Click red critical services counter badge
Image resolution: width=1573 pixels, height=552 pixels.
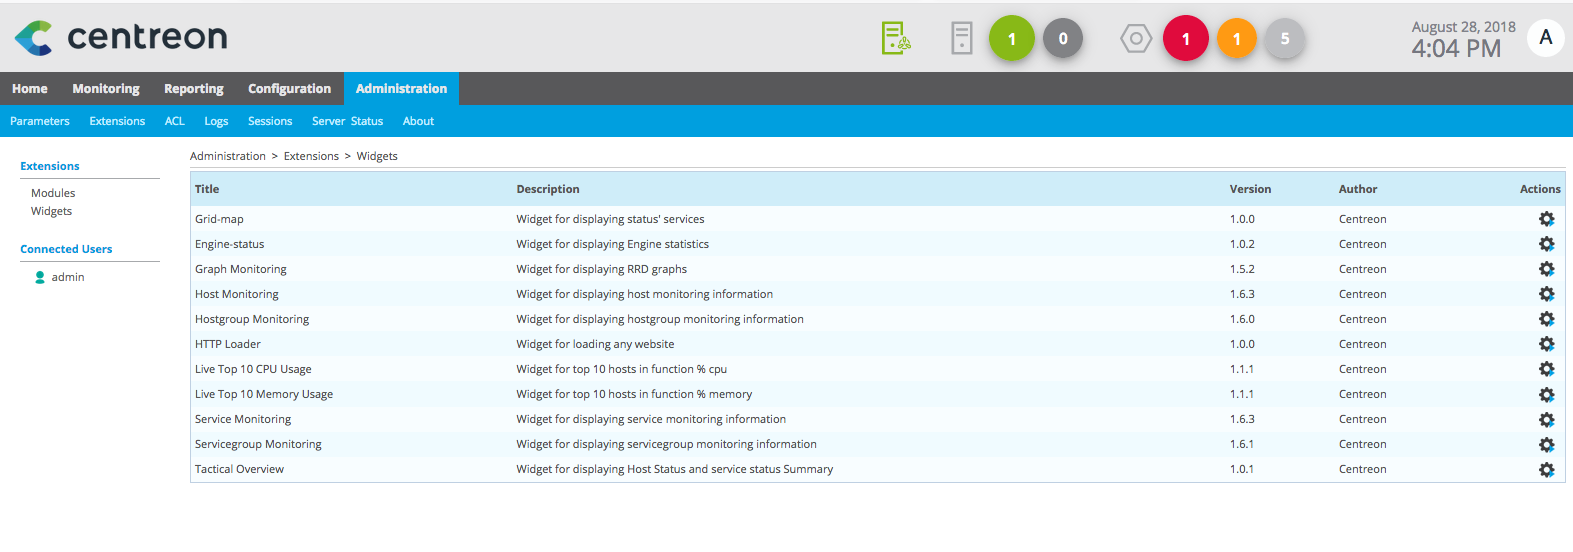tap(1185, 39)
